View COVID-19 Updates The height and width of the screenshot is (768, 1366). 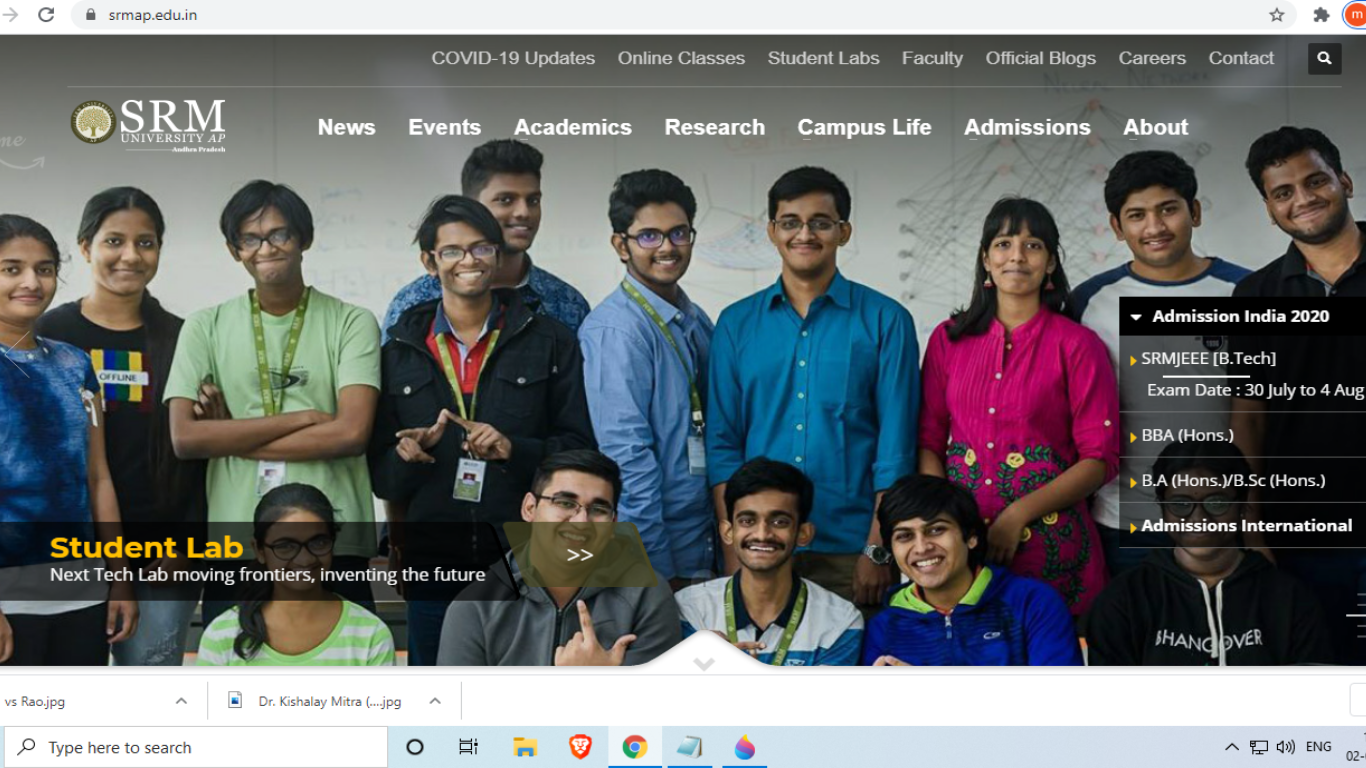tap(513, 58)
